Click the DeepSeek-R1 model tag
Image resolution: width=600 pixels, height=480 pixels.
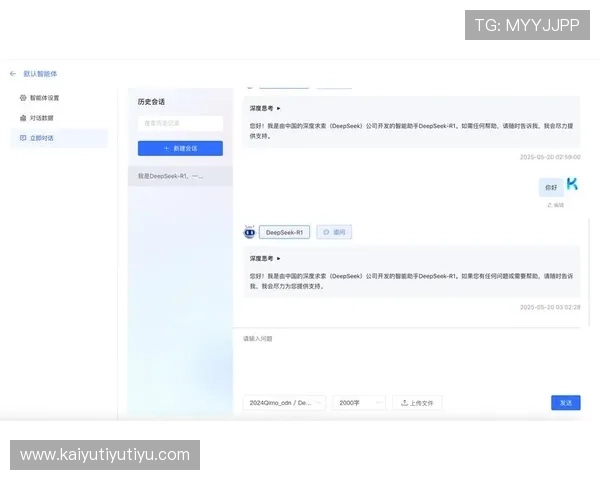click(284, 232)
